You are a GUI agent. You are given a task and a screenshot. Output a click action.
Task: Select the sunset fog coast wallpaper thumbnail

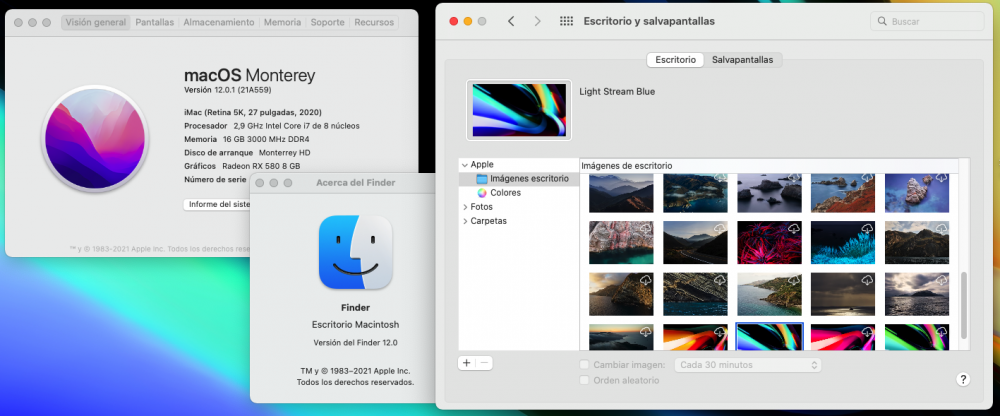pyautogui.click(x=621, y=336)
